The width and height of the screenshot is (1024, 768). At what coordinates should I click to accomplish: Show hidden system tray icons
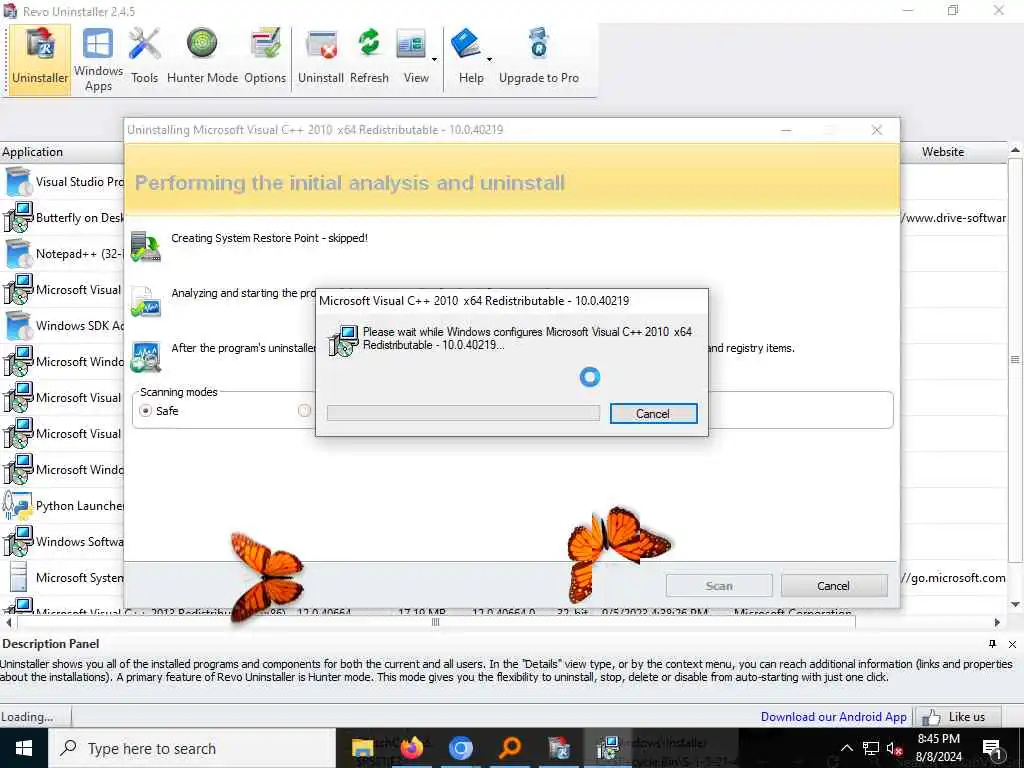(x=846, y=748)
